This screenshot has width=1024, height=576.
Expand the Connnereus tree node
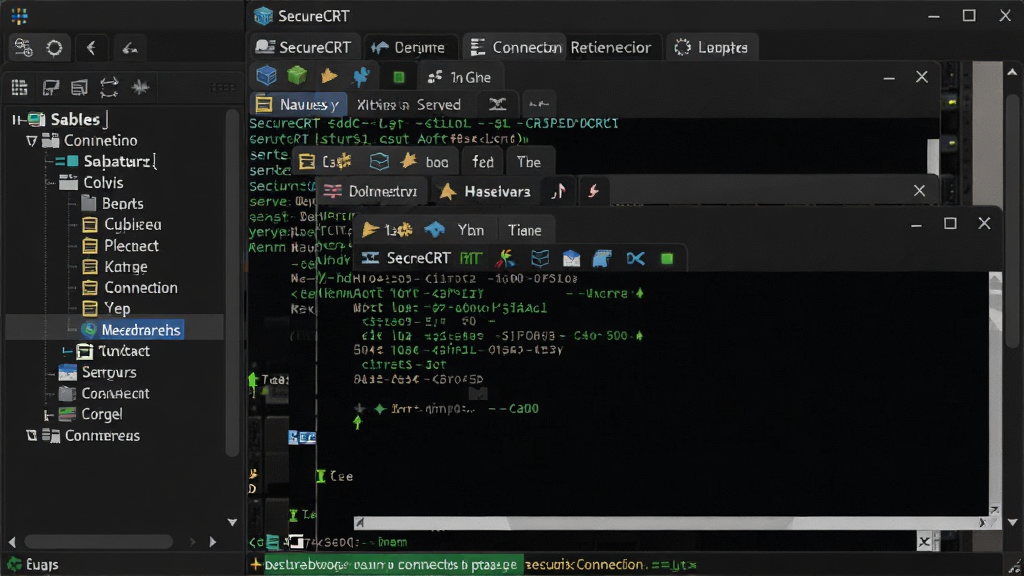point(31,436)
